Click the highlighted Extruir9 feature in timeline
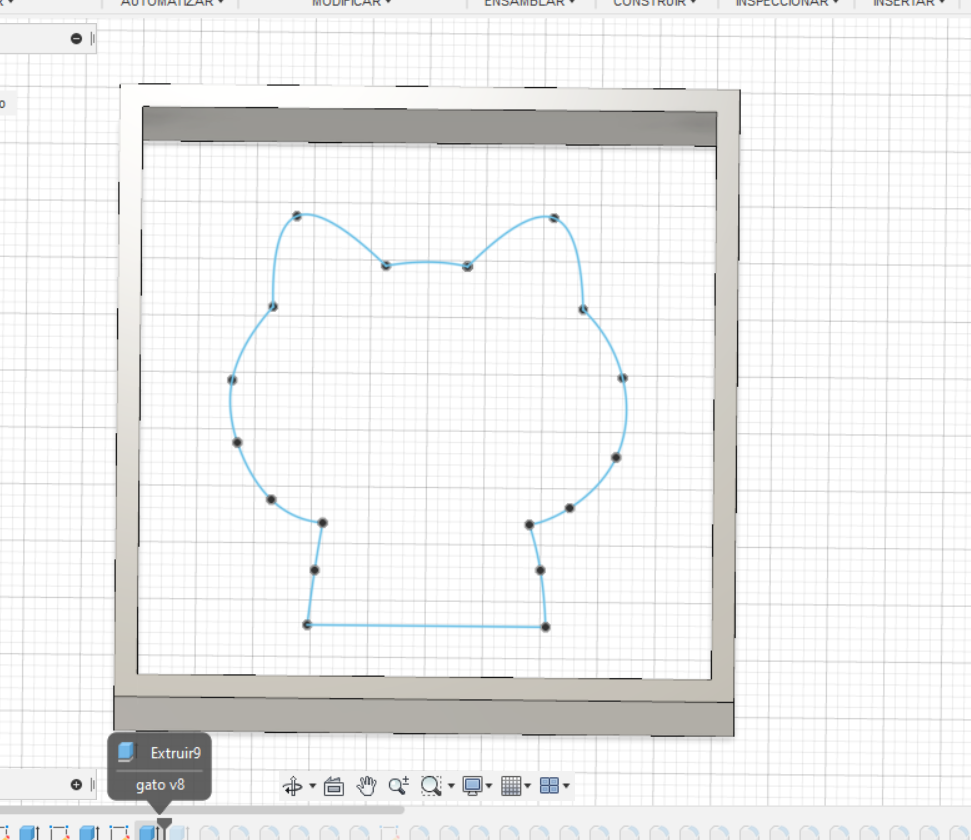The width and height of the screenshot is (971, 840). (147, 832)
